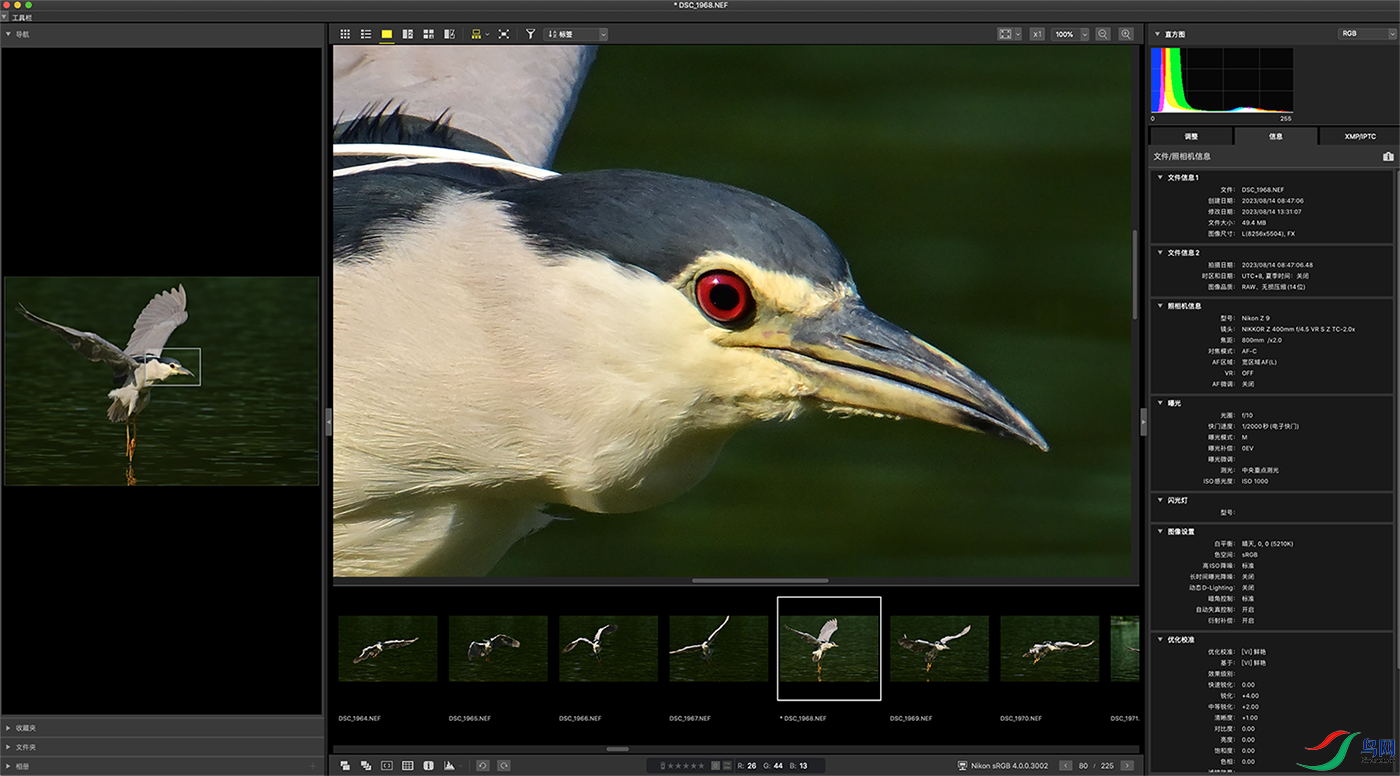Go to next image with arrow button
Screen dimensions: 1400x776
click(1127, 766)
